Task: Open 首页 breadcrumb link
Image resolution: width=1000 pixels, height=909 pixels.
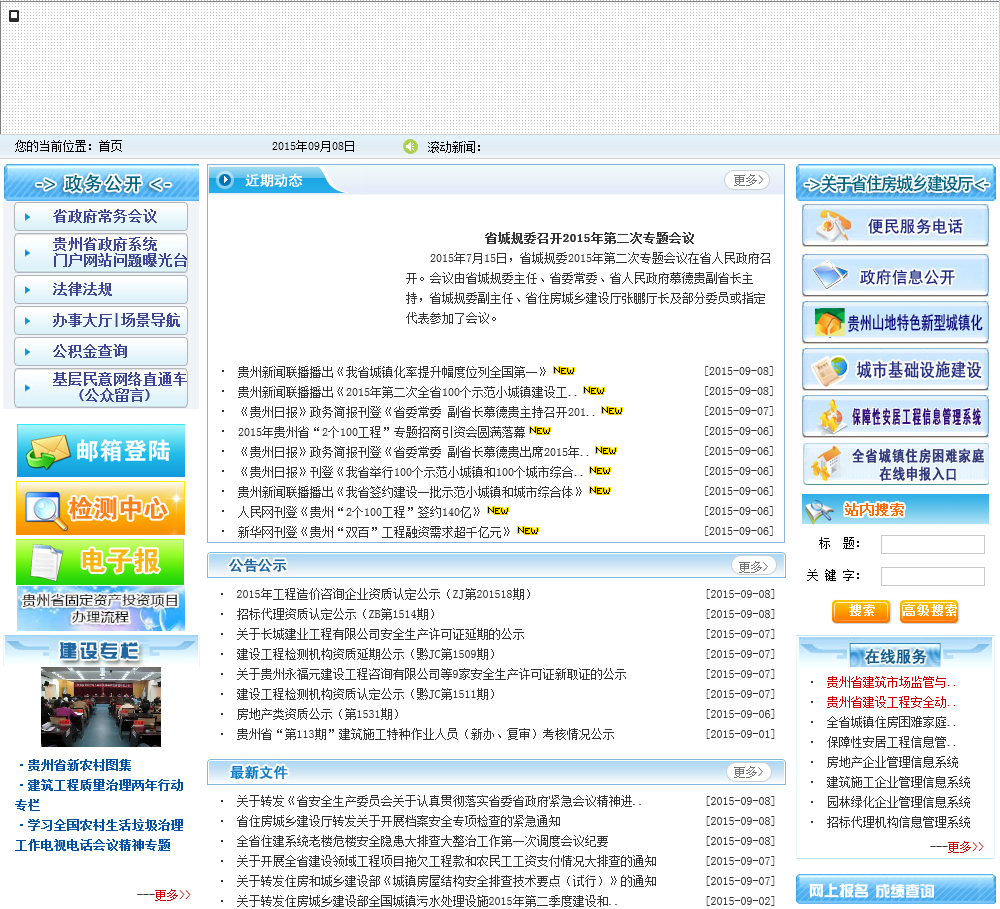Action: (110, 146)
